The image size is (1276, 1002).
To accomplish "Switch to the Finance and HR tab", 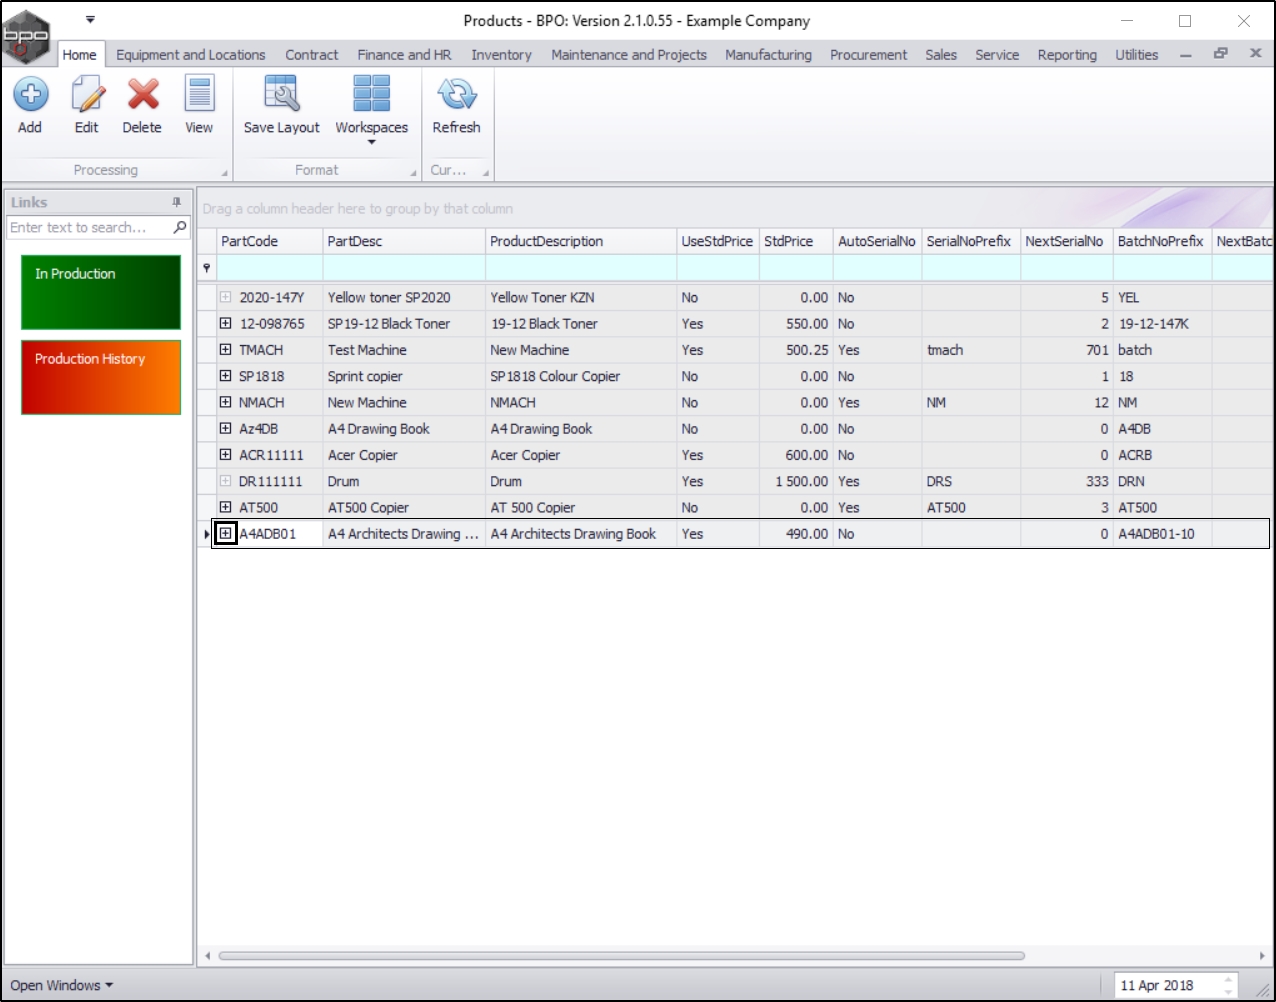I will 405,55.
